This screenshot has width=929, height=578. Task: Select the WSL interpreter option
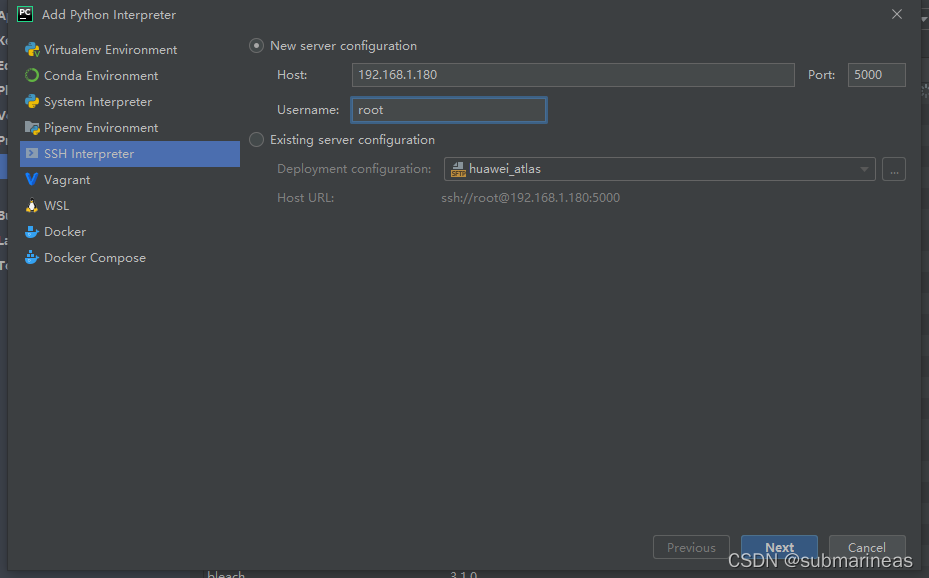pyautogui.click(x=130, y=205)
